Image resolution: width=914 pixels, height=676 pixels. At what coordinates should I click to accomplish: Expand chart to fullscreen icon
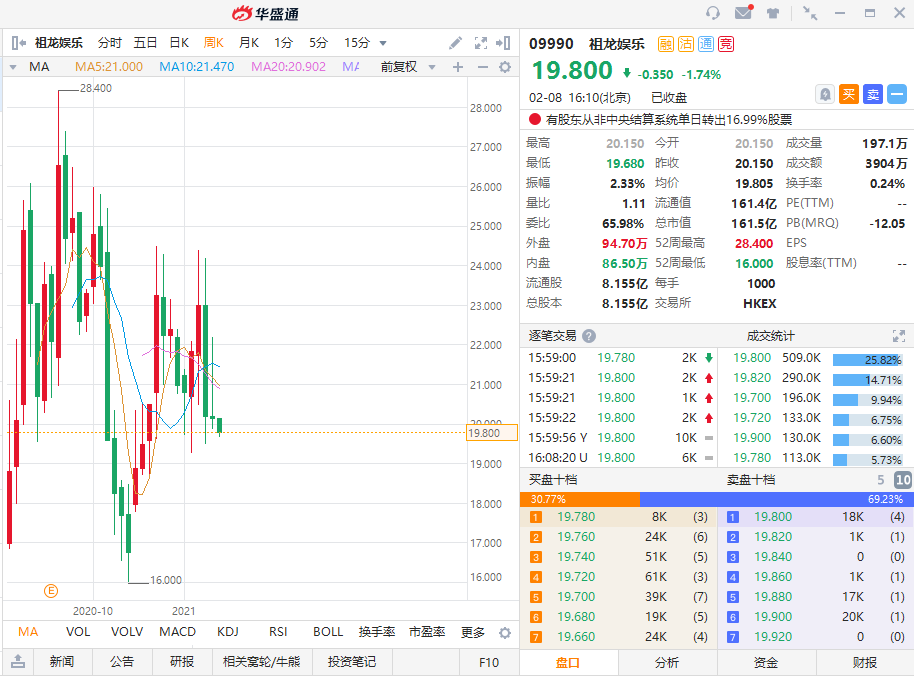[481, 43]
